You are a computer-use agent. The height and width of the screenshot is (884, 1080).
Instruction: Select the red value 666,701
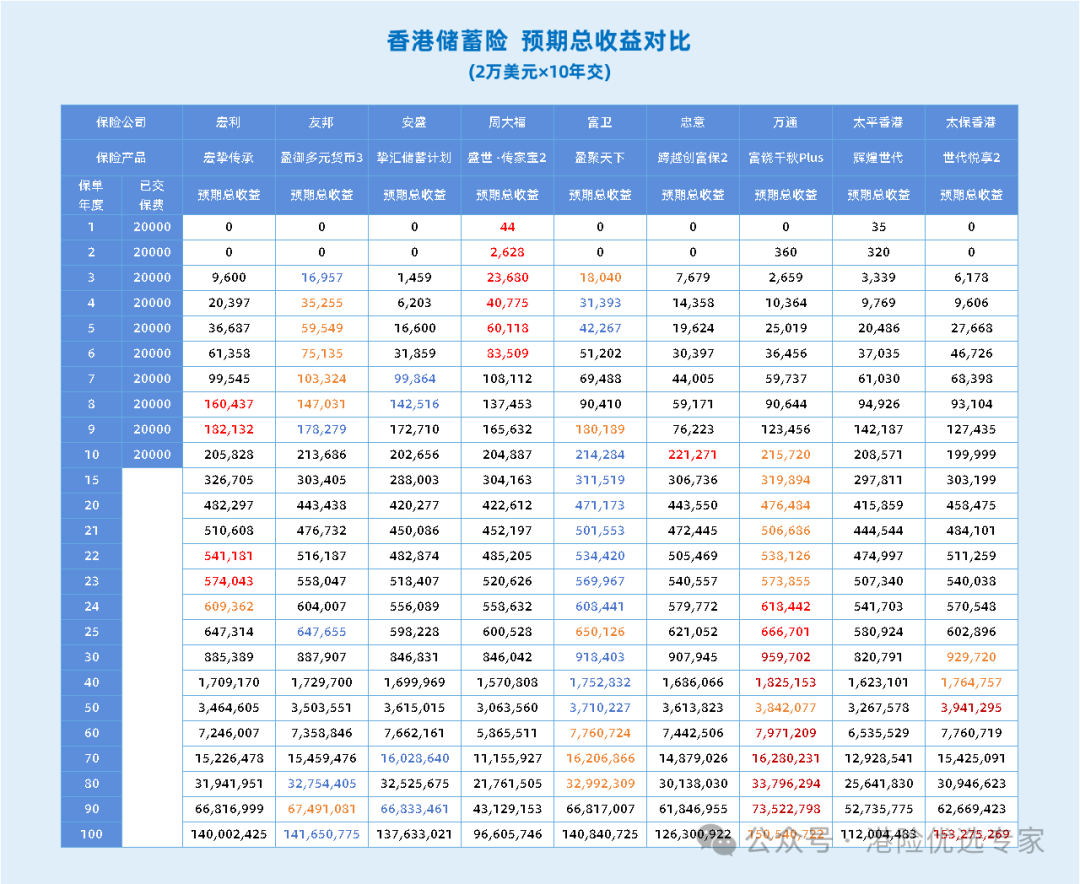pos(786,632)
